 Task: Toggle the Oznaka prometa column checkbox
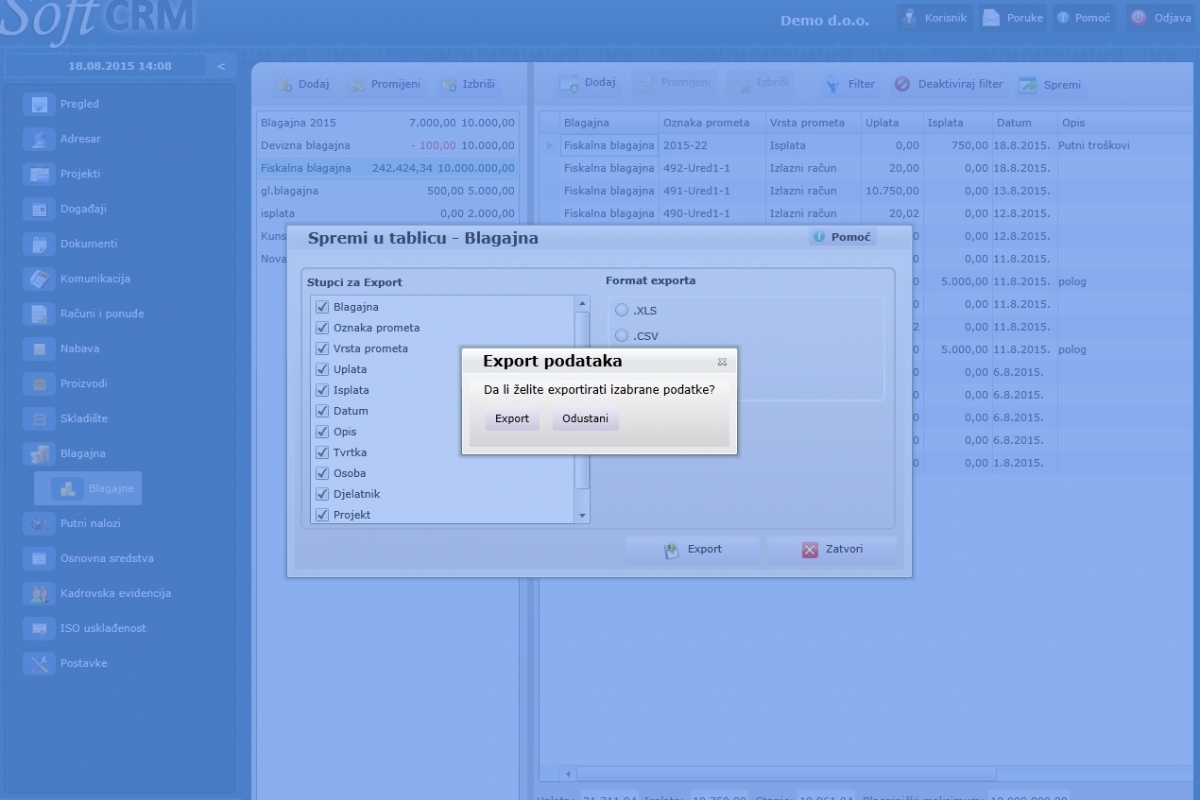pyautogui.click(x=322, y=328)
